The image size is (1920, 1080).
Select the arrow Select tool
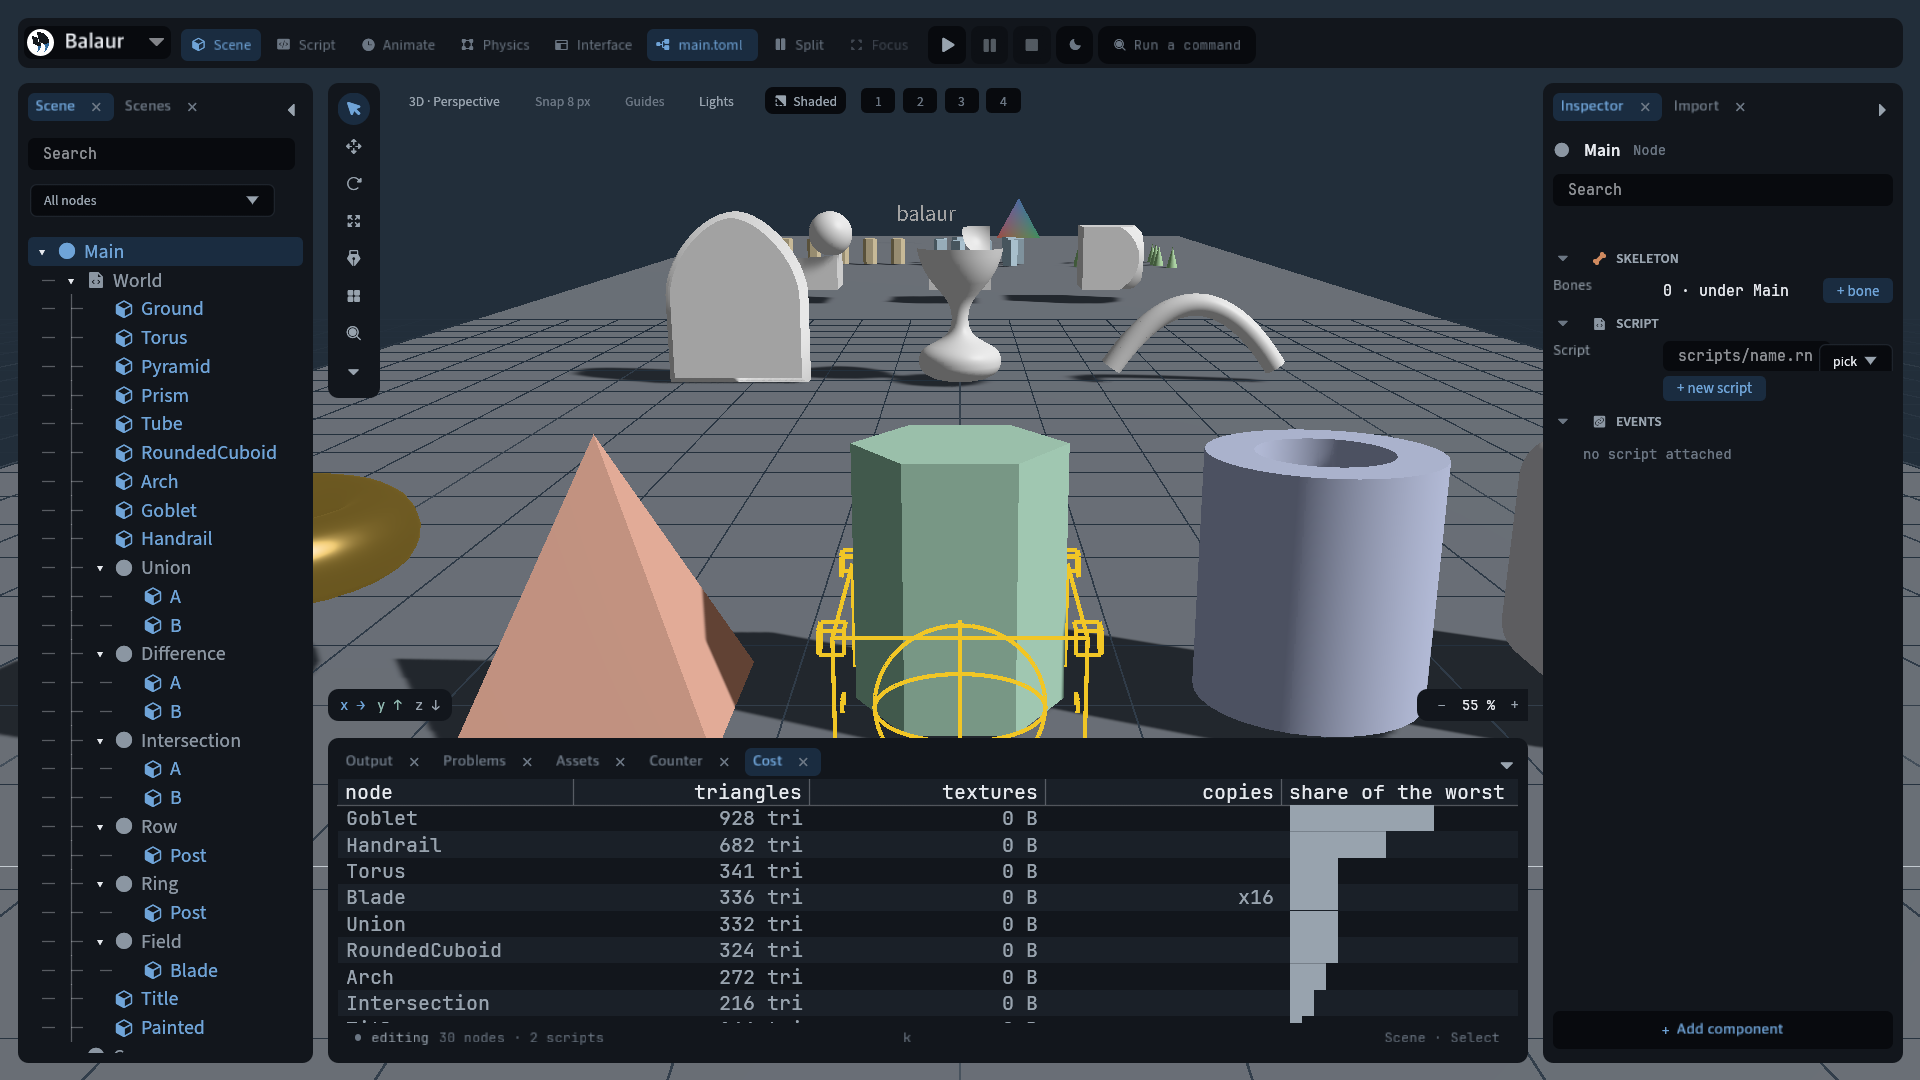click(x=354, y=109)
